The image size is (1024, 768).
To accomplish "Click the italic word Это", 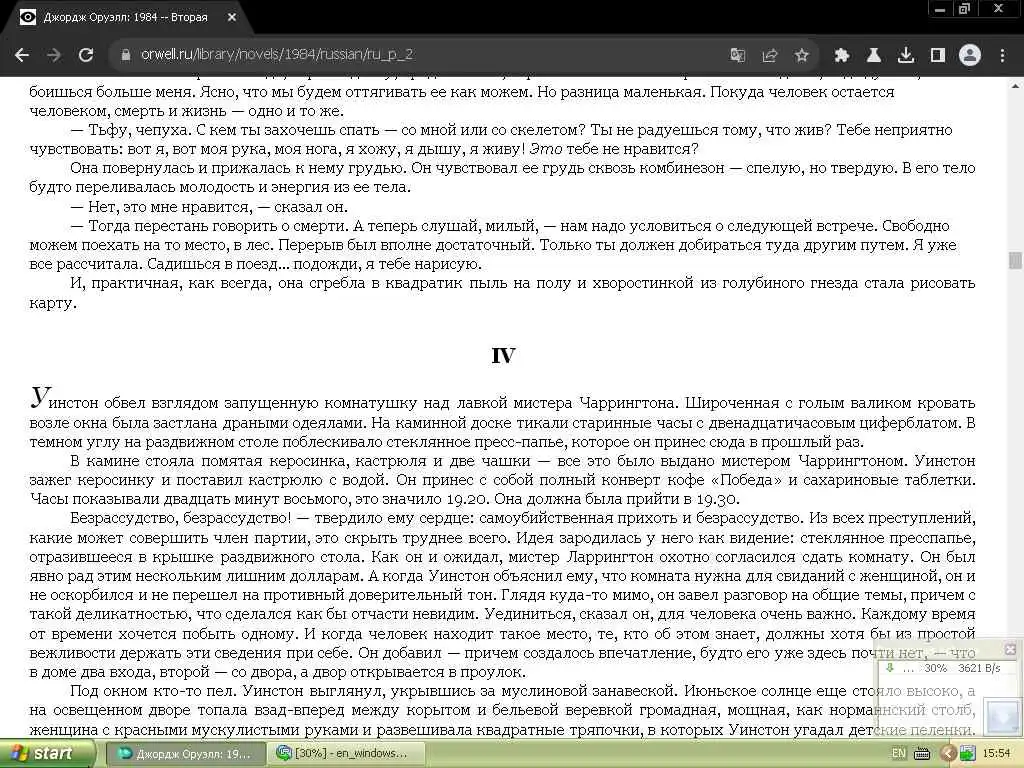I will coord(546,149).
